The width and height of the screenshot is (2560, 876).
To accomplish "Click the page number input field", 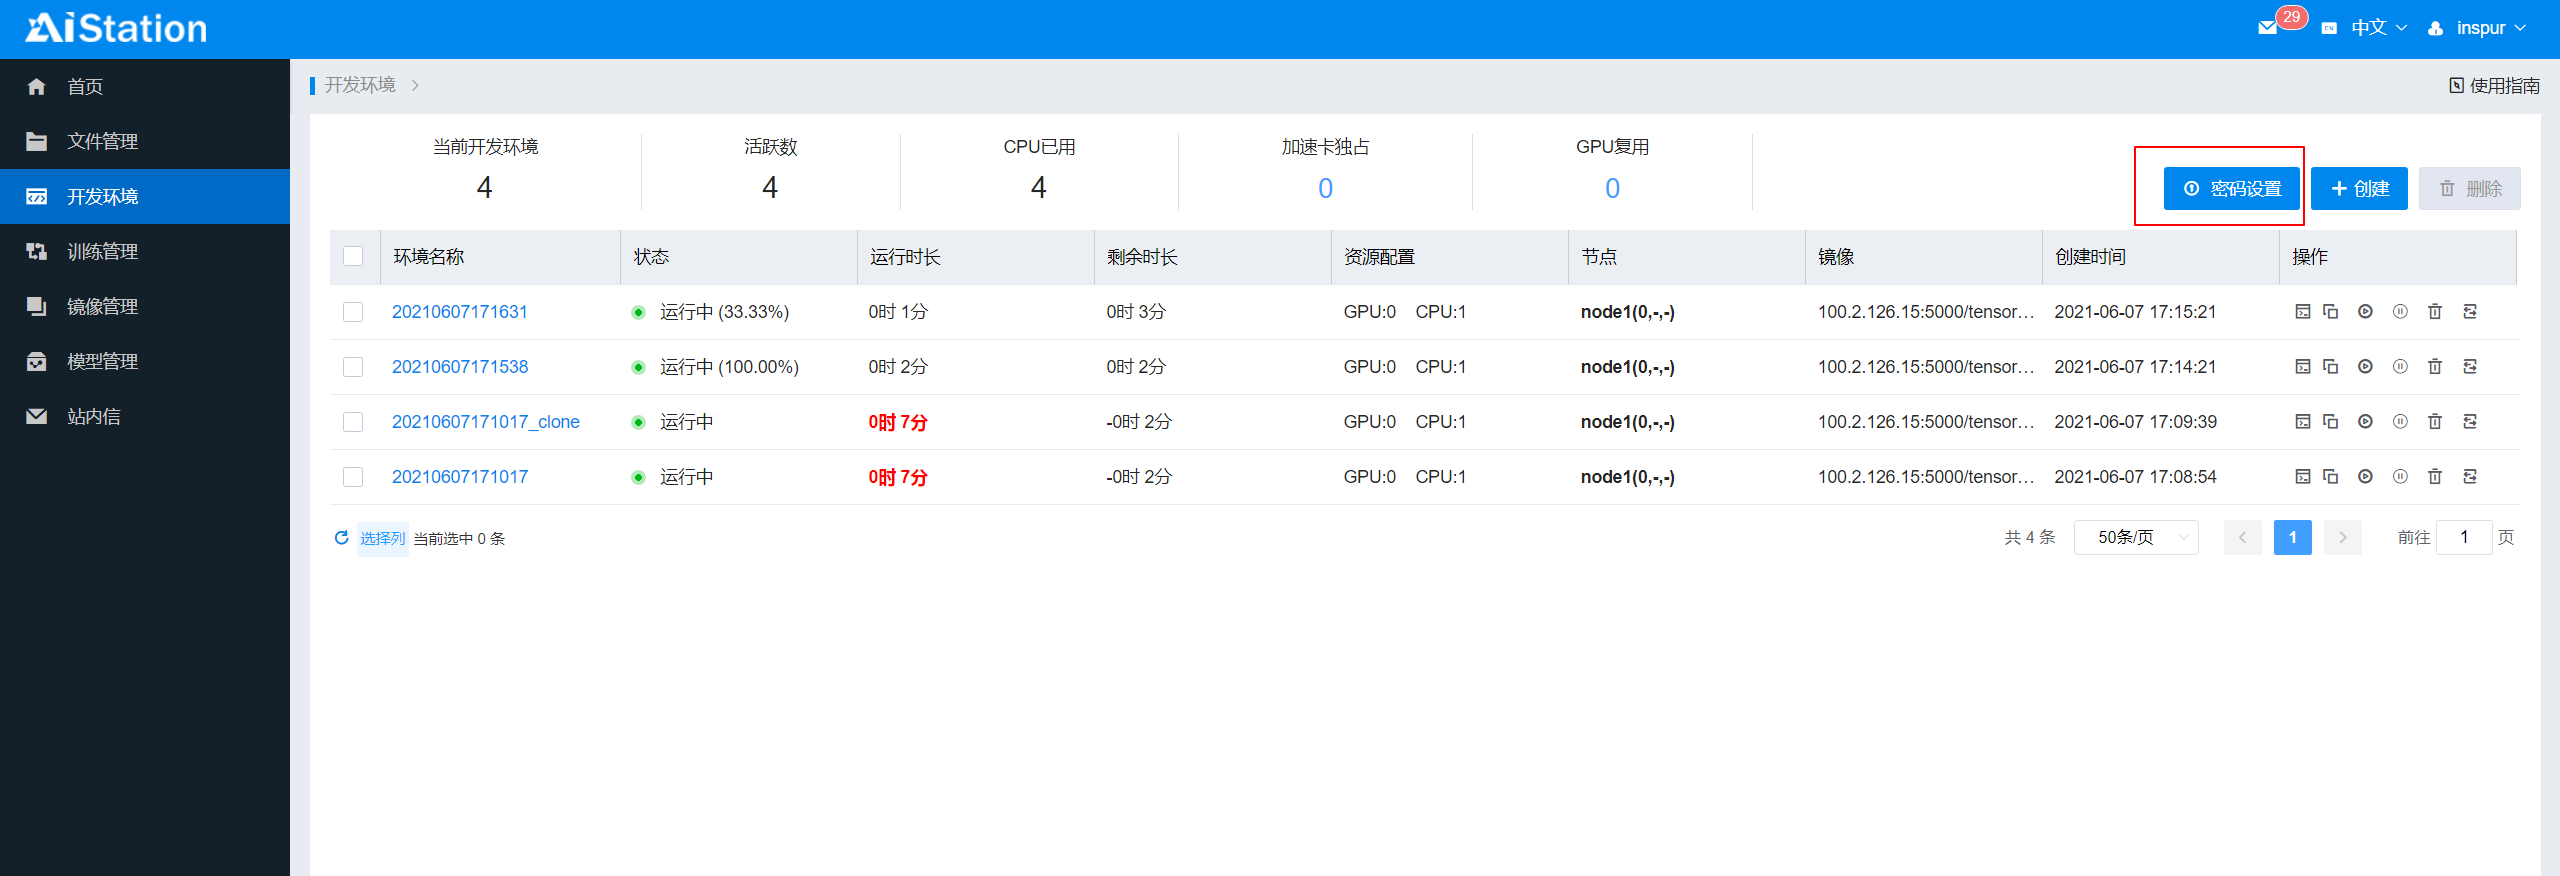I will (x=2463, y=538).
